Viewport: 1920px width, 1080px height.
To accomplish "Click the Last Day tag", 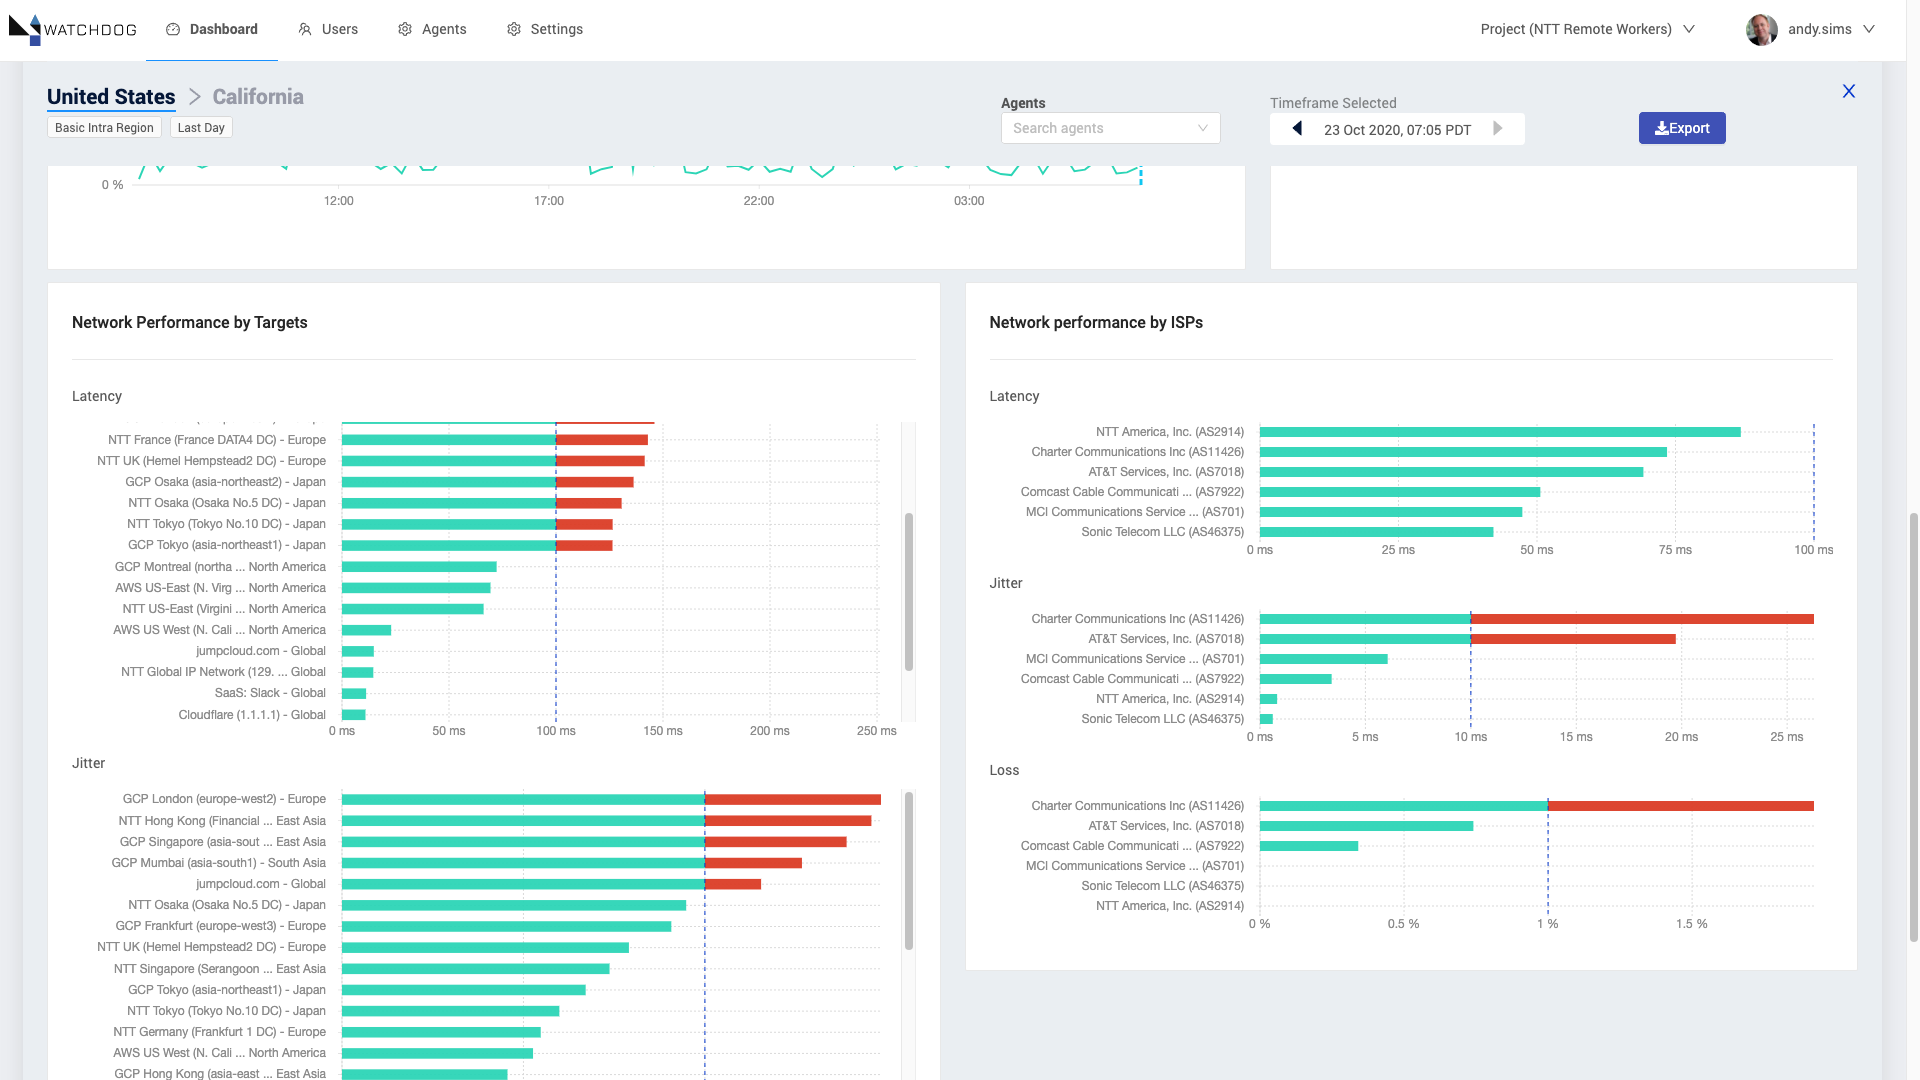I will tap(201, 127).
